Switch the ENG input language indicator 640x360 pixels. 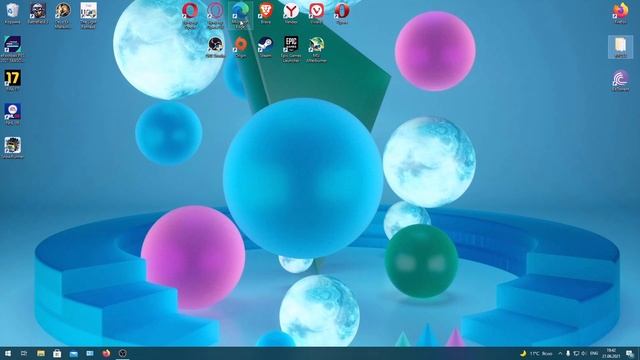click(594, 353)
